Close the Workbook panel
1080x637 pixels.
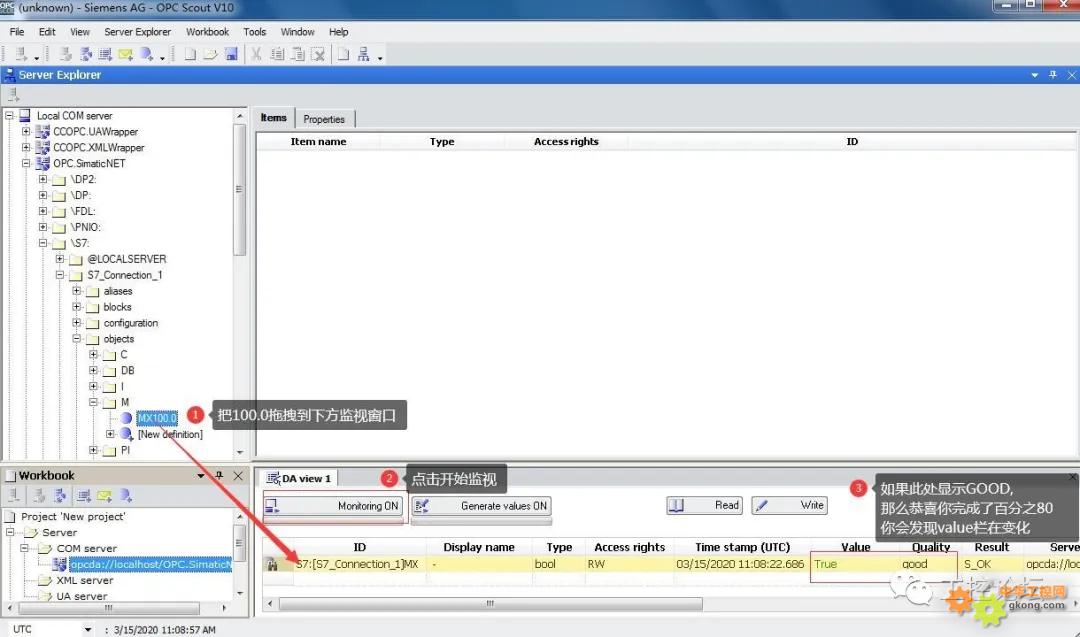click(238, 475)
